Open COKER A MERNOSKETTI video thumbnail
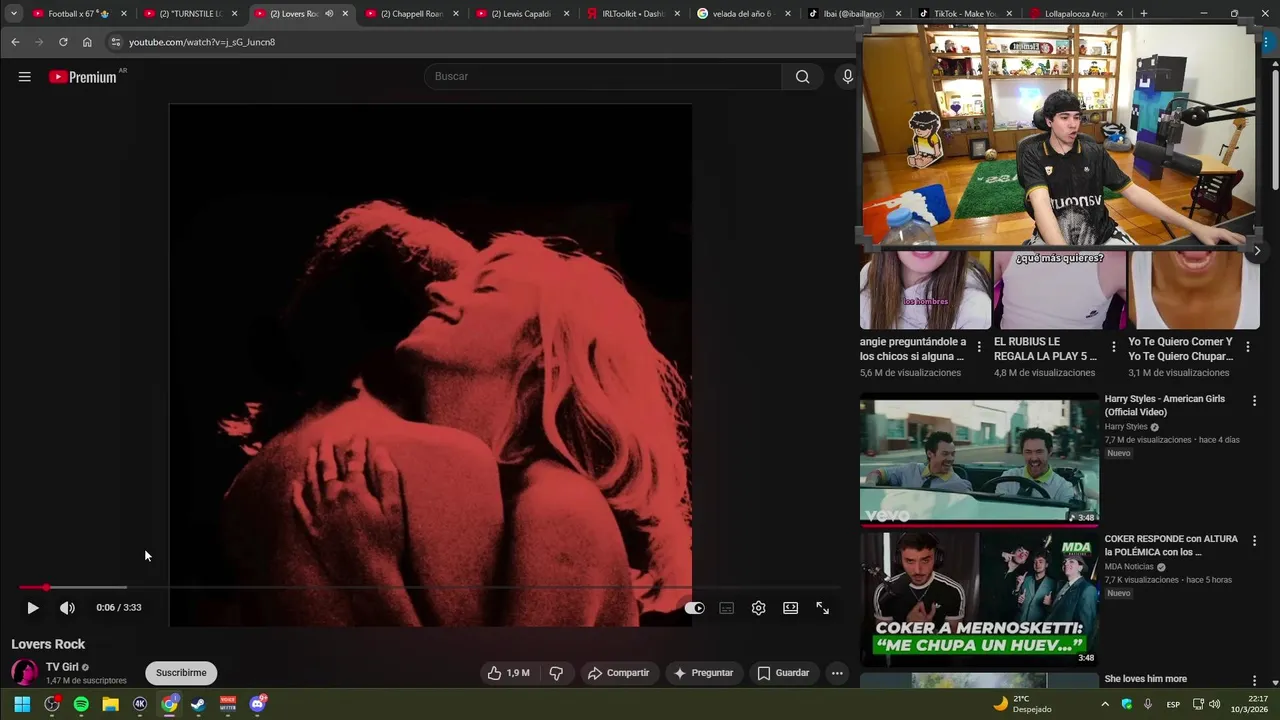The image size is (1280, 720). tap(979, 599)
